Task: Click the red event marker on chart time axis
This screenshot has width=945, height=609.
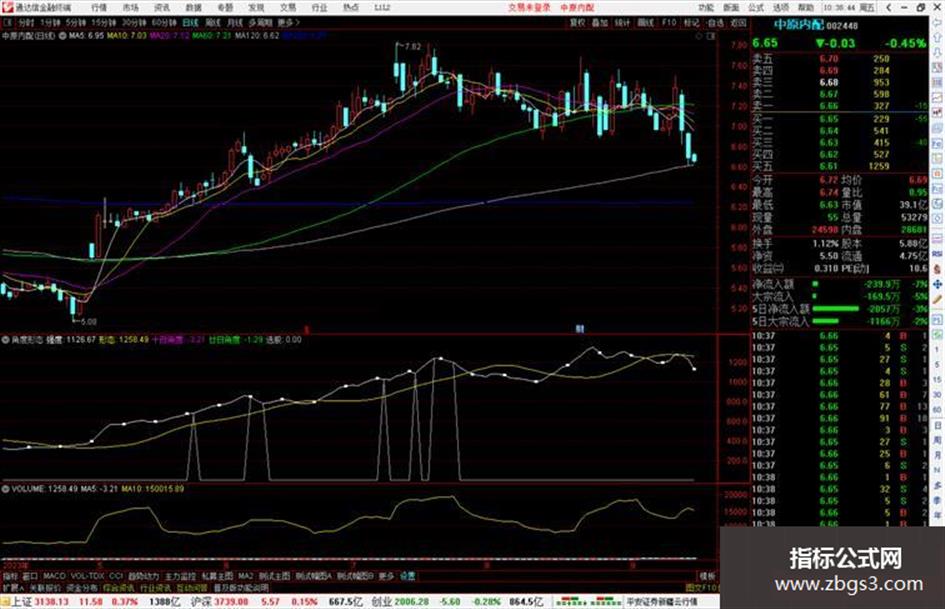Action: pyautogui.click(x=306, y=330)
